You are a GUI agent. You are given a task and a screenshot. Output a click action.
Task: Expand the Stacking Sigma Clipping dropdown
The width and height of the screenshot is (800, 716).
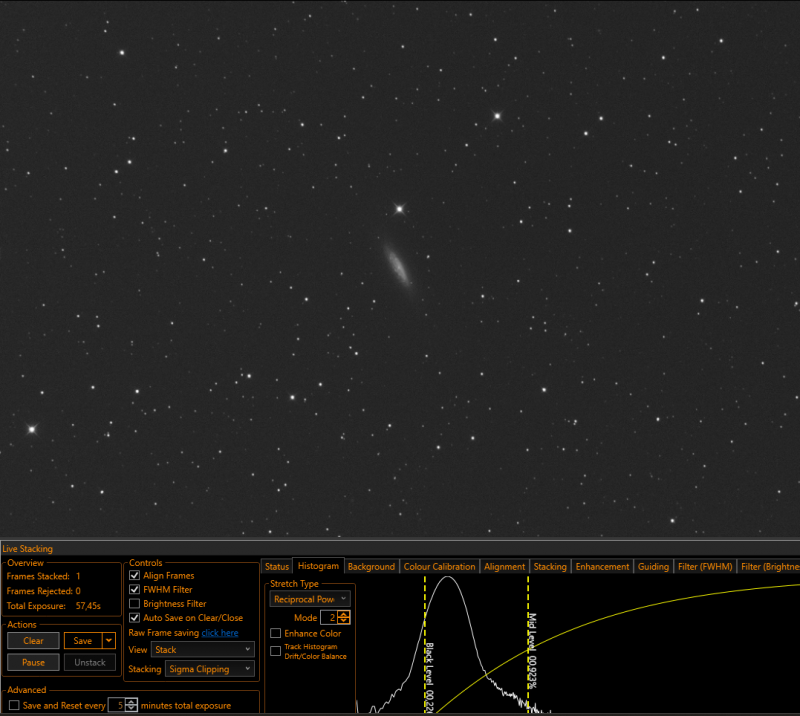210,669
